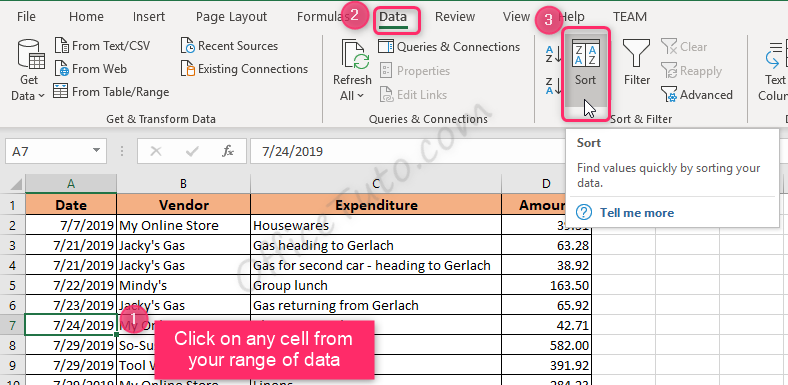Select column C header
The image size is (788, 385).
[x=376, y=184]
